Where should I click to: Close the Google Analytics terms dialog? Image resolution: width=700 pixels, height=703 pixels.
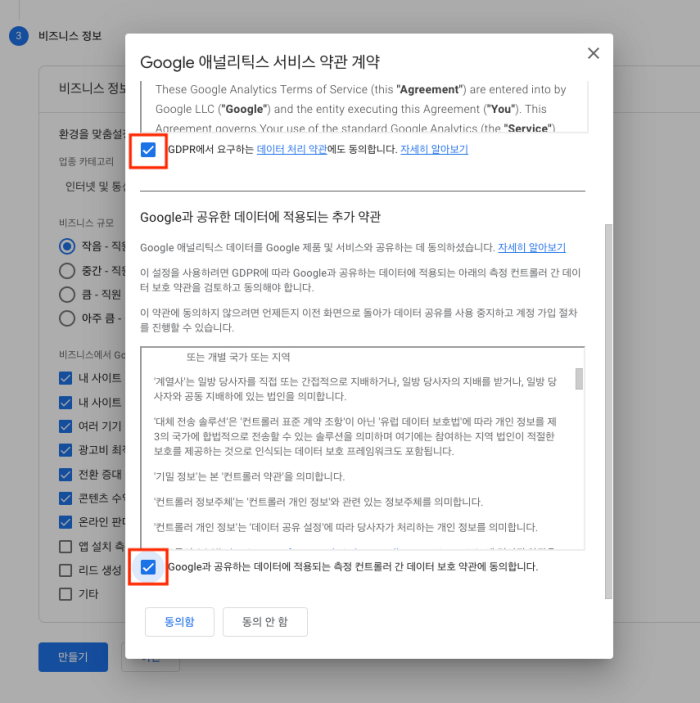pos(593,53)
